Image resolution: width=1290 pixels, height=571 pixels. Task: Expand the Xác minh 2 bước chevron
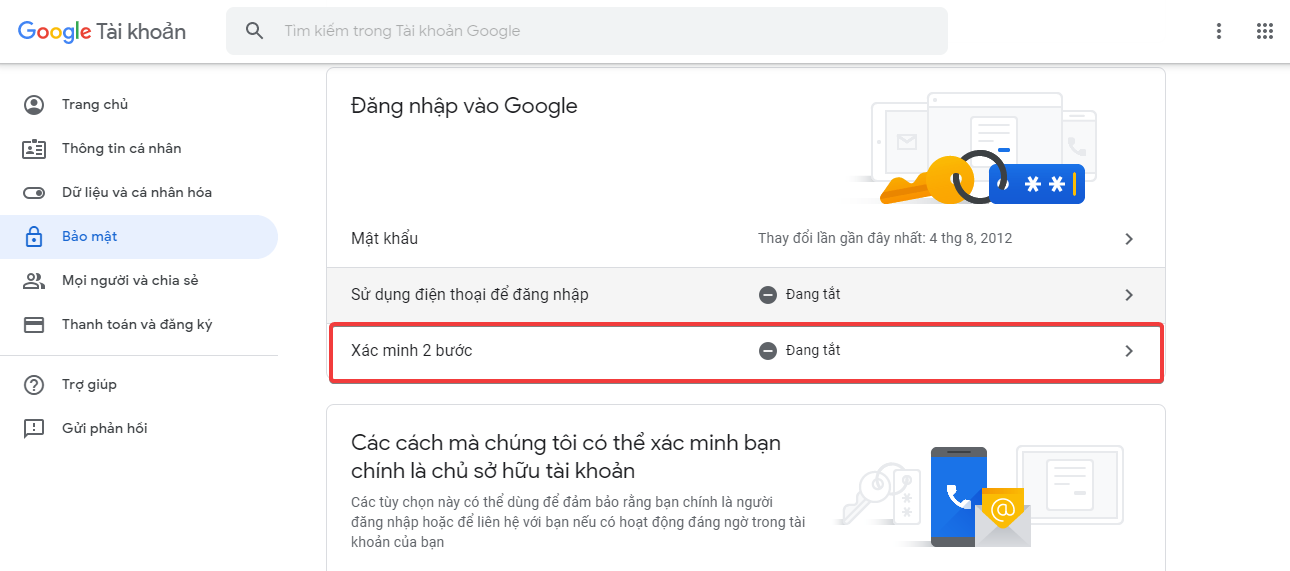click(x=1129, y=351)
